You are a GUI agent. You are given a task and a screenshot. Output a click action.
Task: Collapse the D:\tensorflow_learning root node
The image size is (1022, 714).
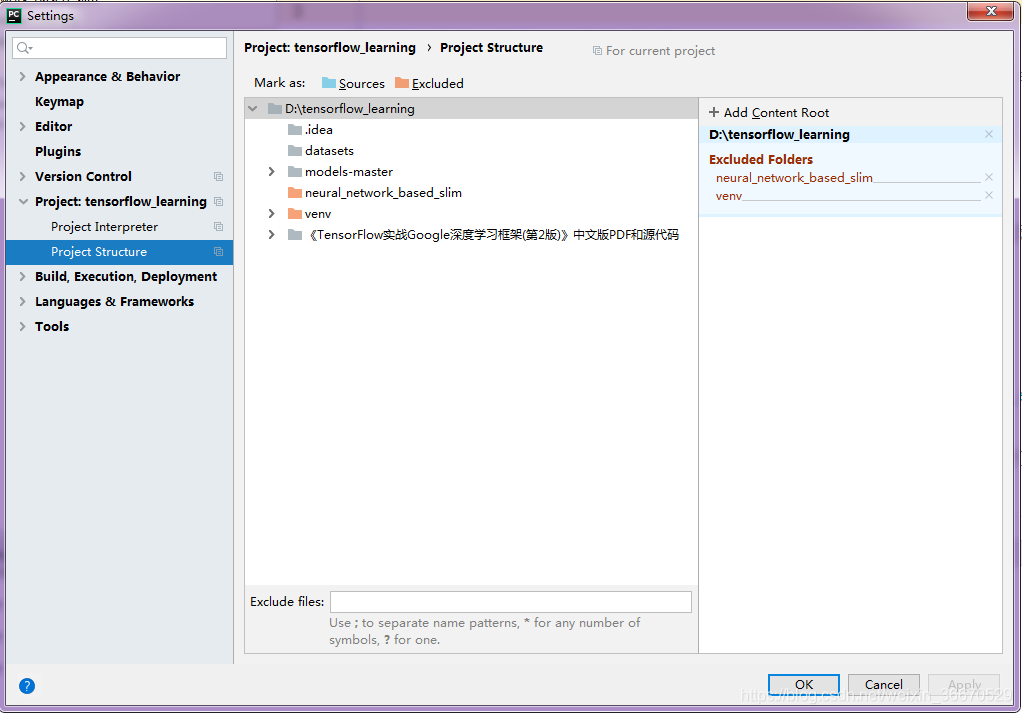click(253, 109)
